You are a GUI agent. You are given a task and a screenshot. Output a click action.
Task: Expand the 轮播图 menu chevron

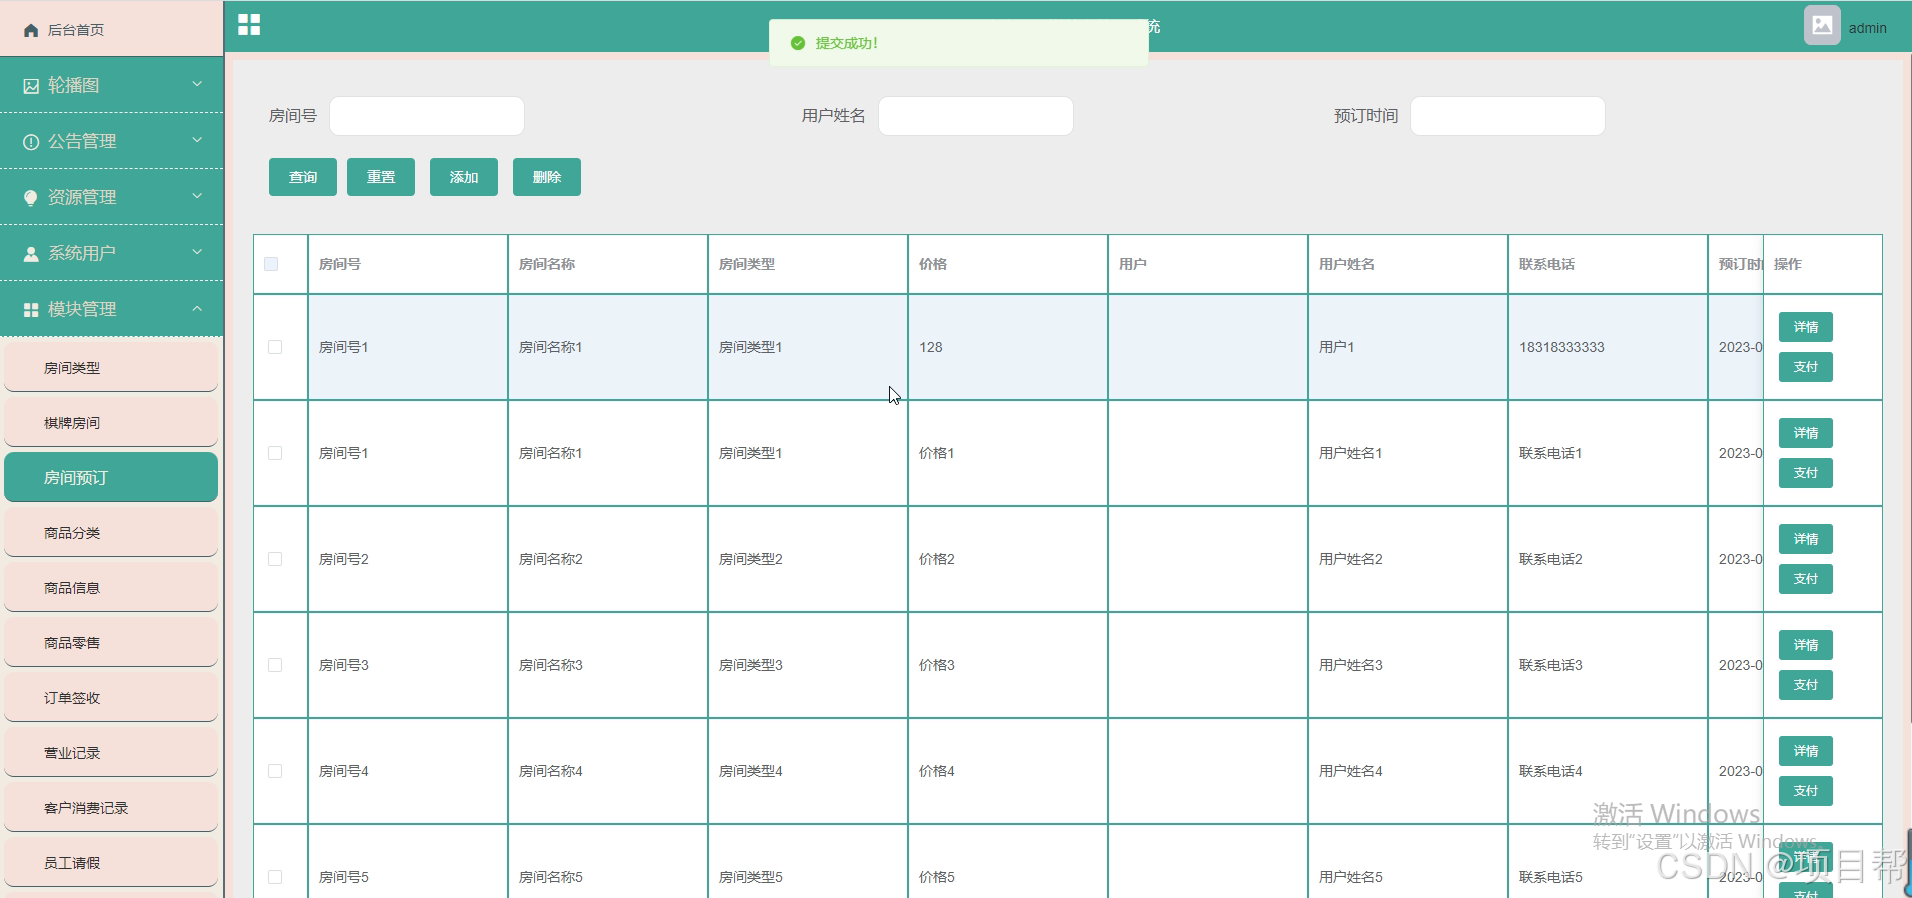point(197,84)
